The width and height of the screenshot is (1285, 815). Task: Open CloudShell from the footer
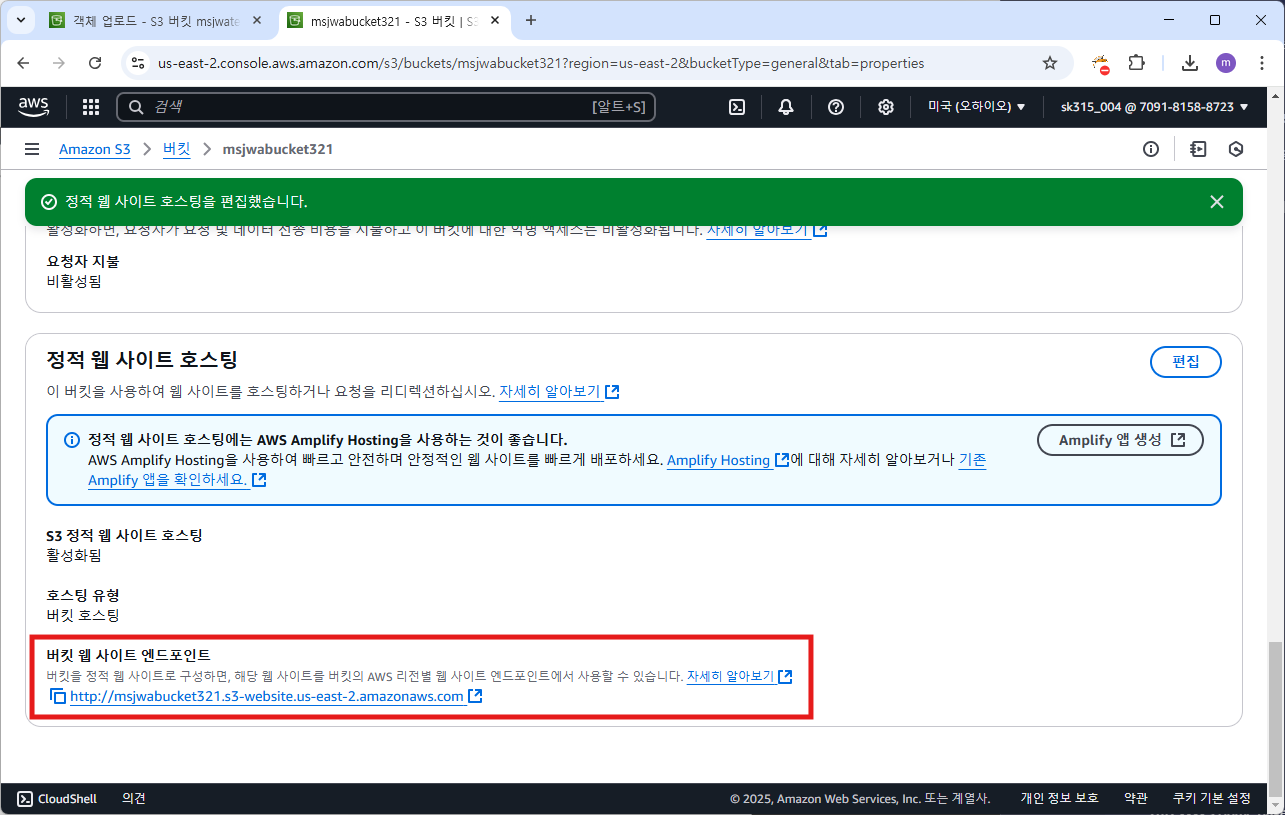(57, 798)
